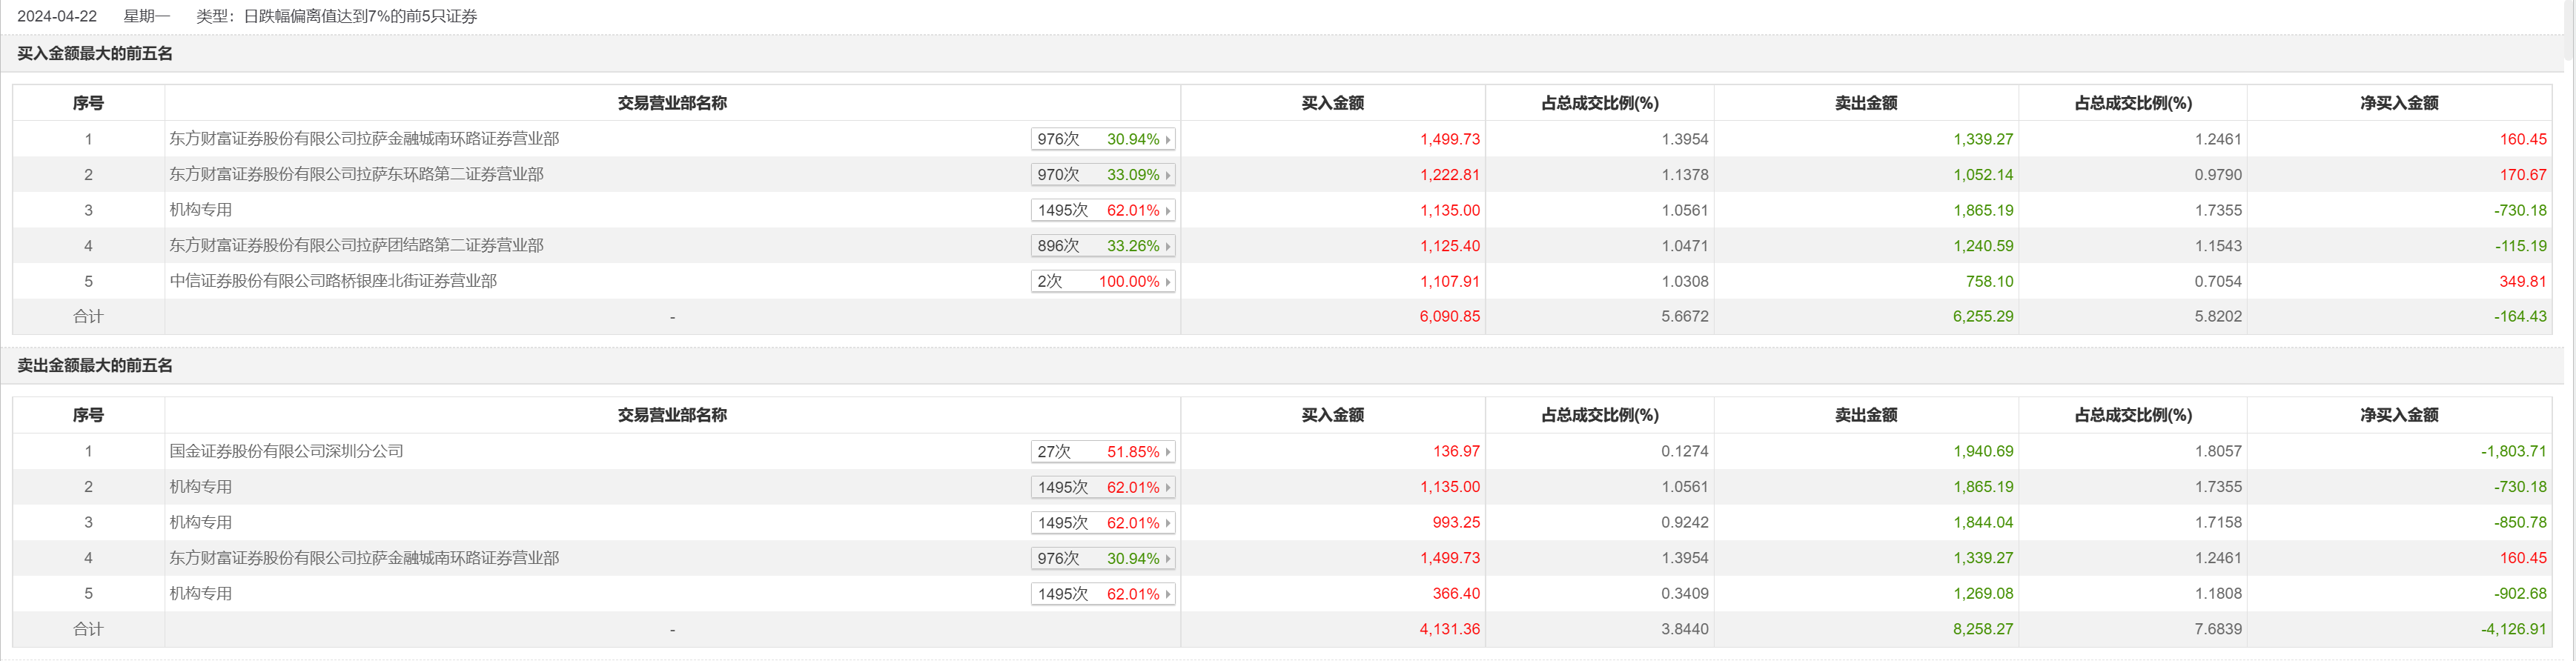The width and height of the screenshot is (2576, 661).
Task: Open the 拉萨团结路第二证券营业部 brokerage link
Action: click(x=356, y=246)
